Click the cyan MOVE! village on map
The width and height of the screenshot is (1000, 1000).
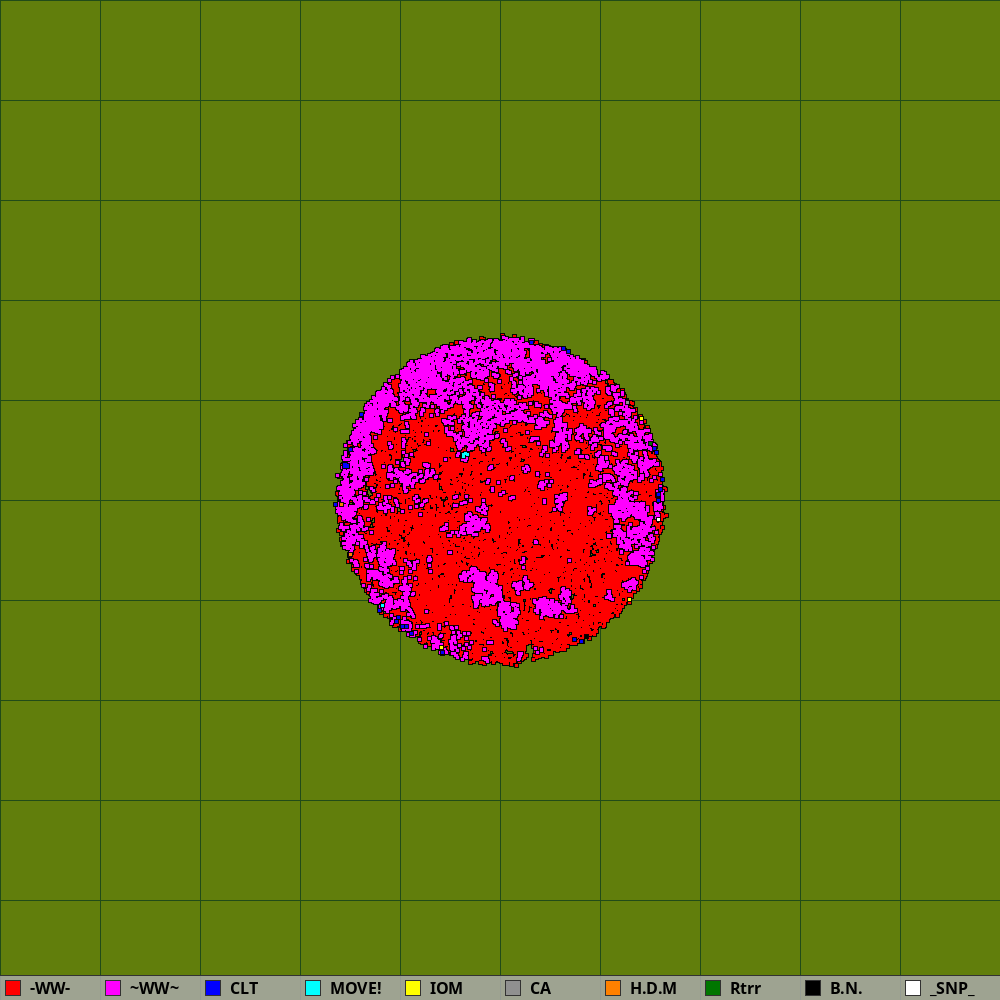point(465,455)
